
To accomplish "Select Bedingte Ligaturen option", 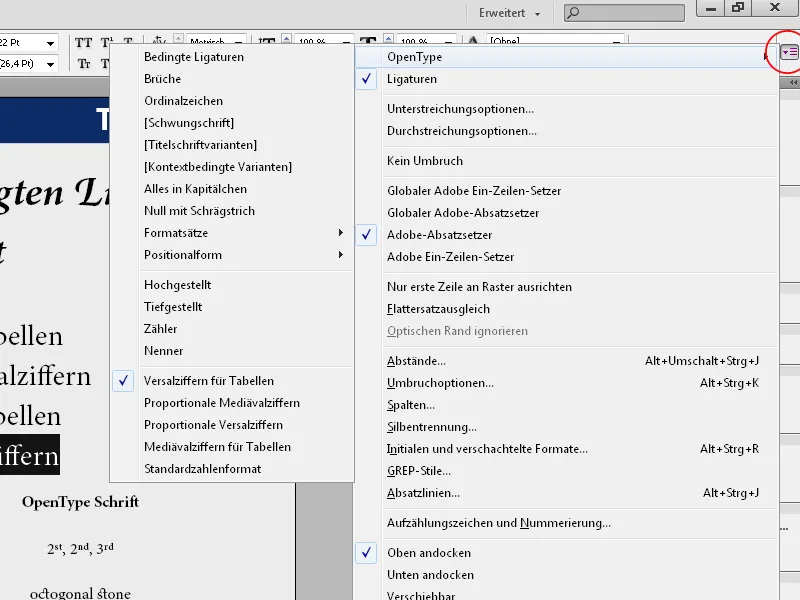I will tap(232, 57).
